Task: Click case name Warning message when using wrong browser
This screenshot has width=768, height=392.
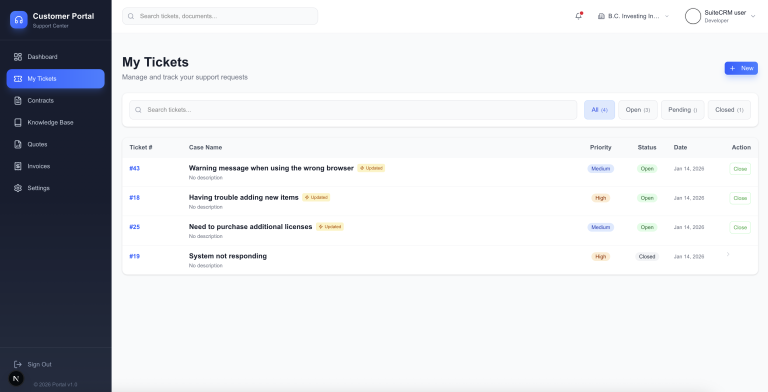Action: tap(271, 168)
